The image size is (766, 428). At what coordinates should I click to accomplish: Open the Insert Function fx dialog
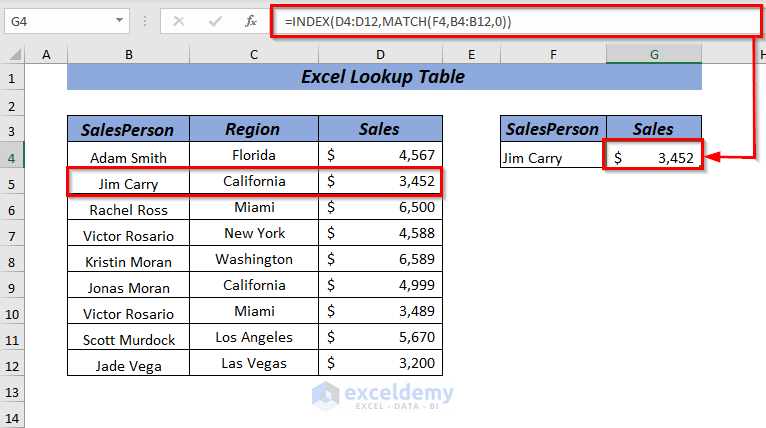[x=248, y=21]
